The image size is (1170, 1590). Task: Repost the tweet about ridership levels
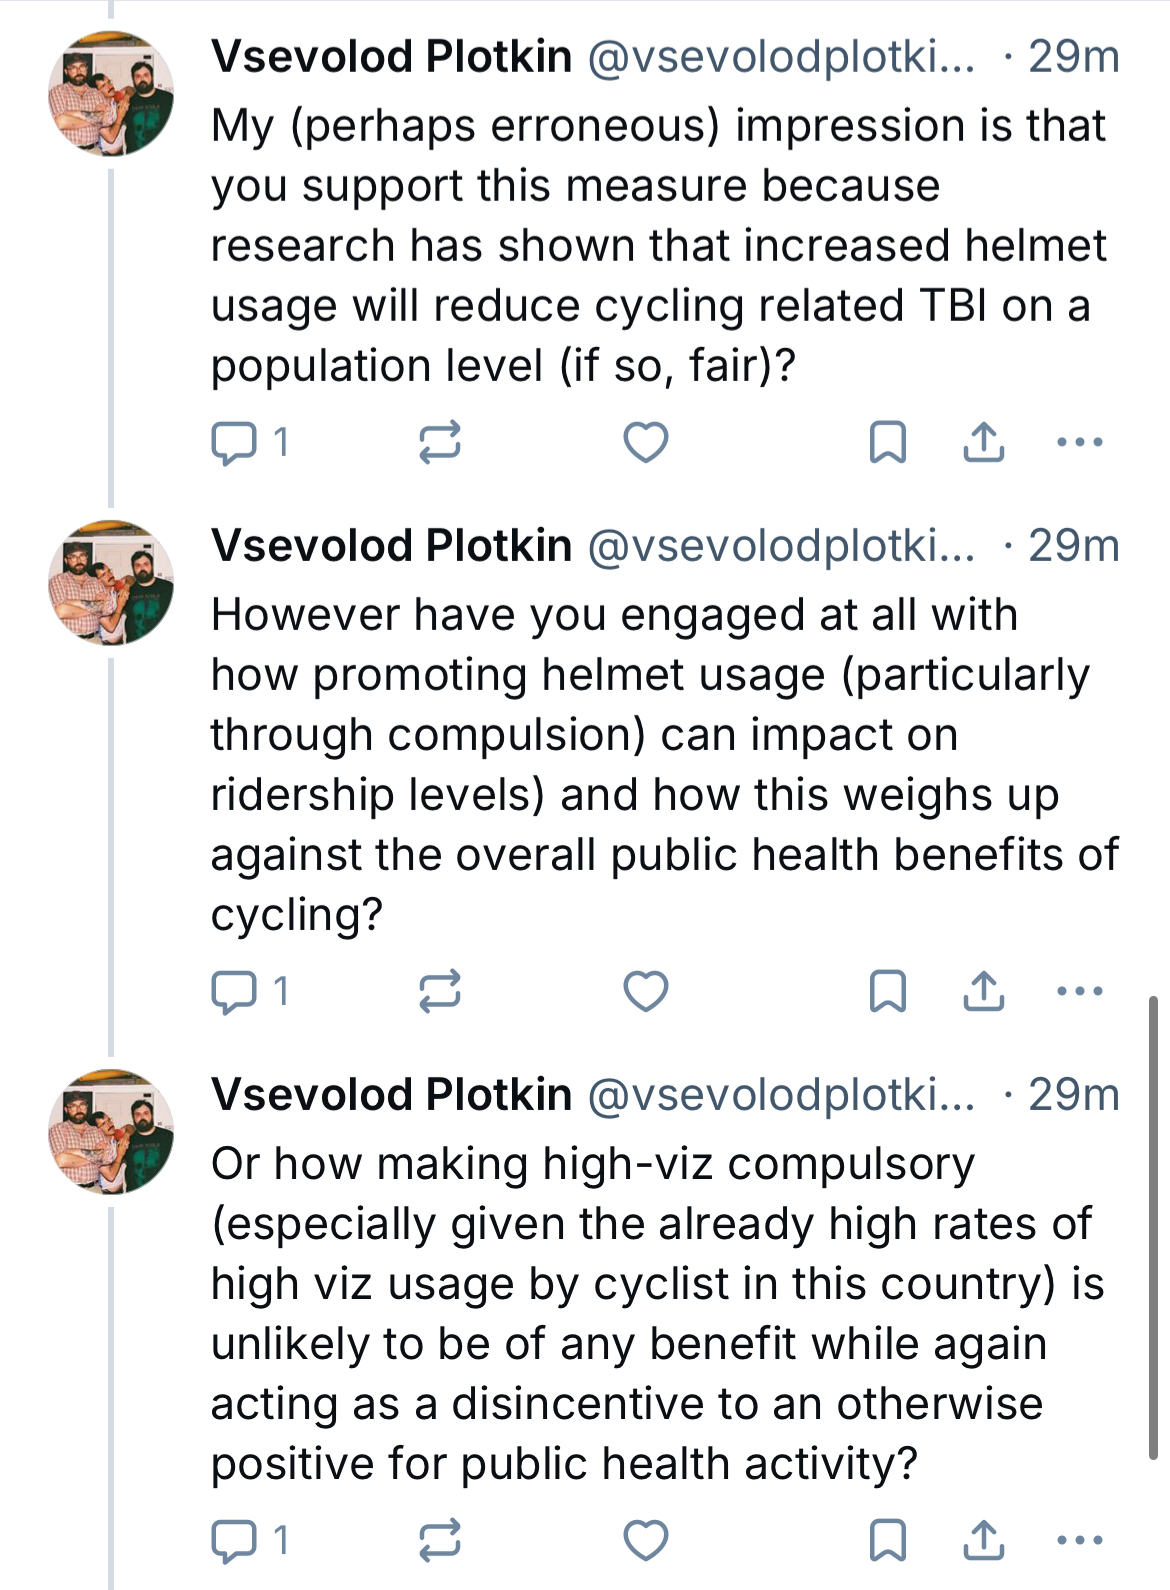click(x=439, y=991)
